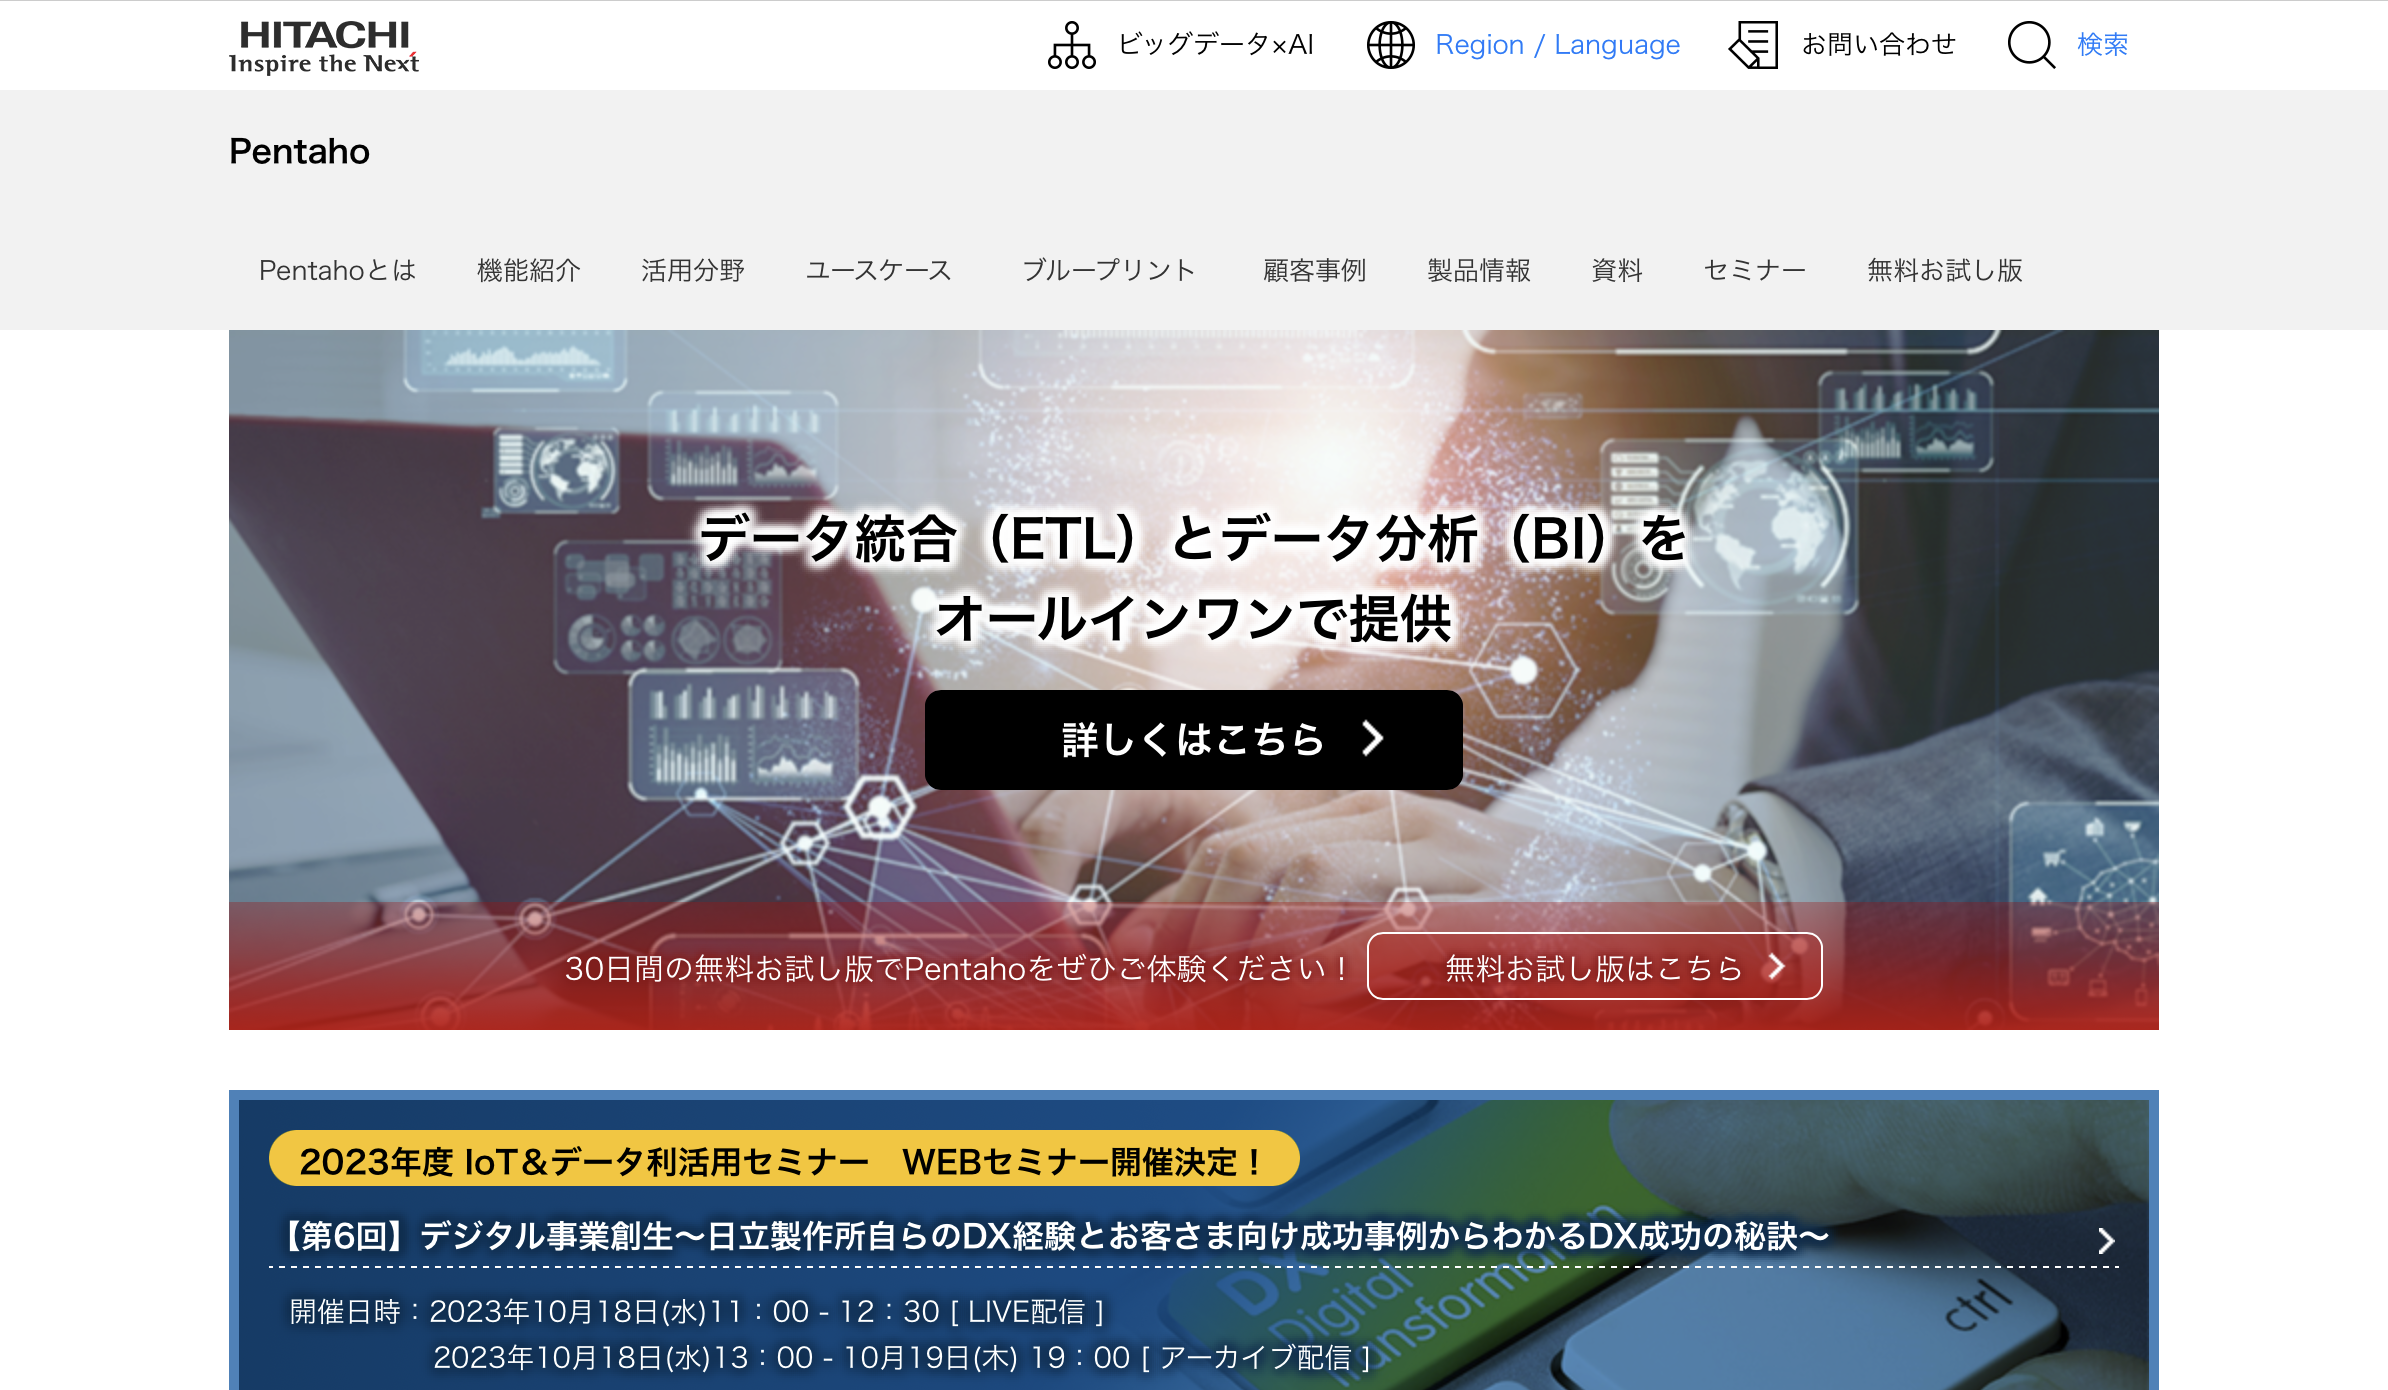Click the magnifying glass search icon
Image resolution: width=2388 pixels, height=1390 pixels.
point(2031,45)
